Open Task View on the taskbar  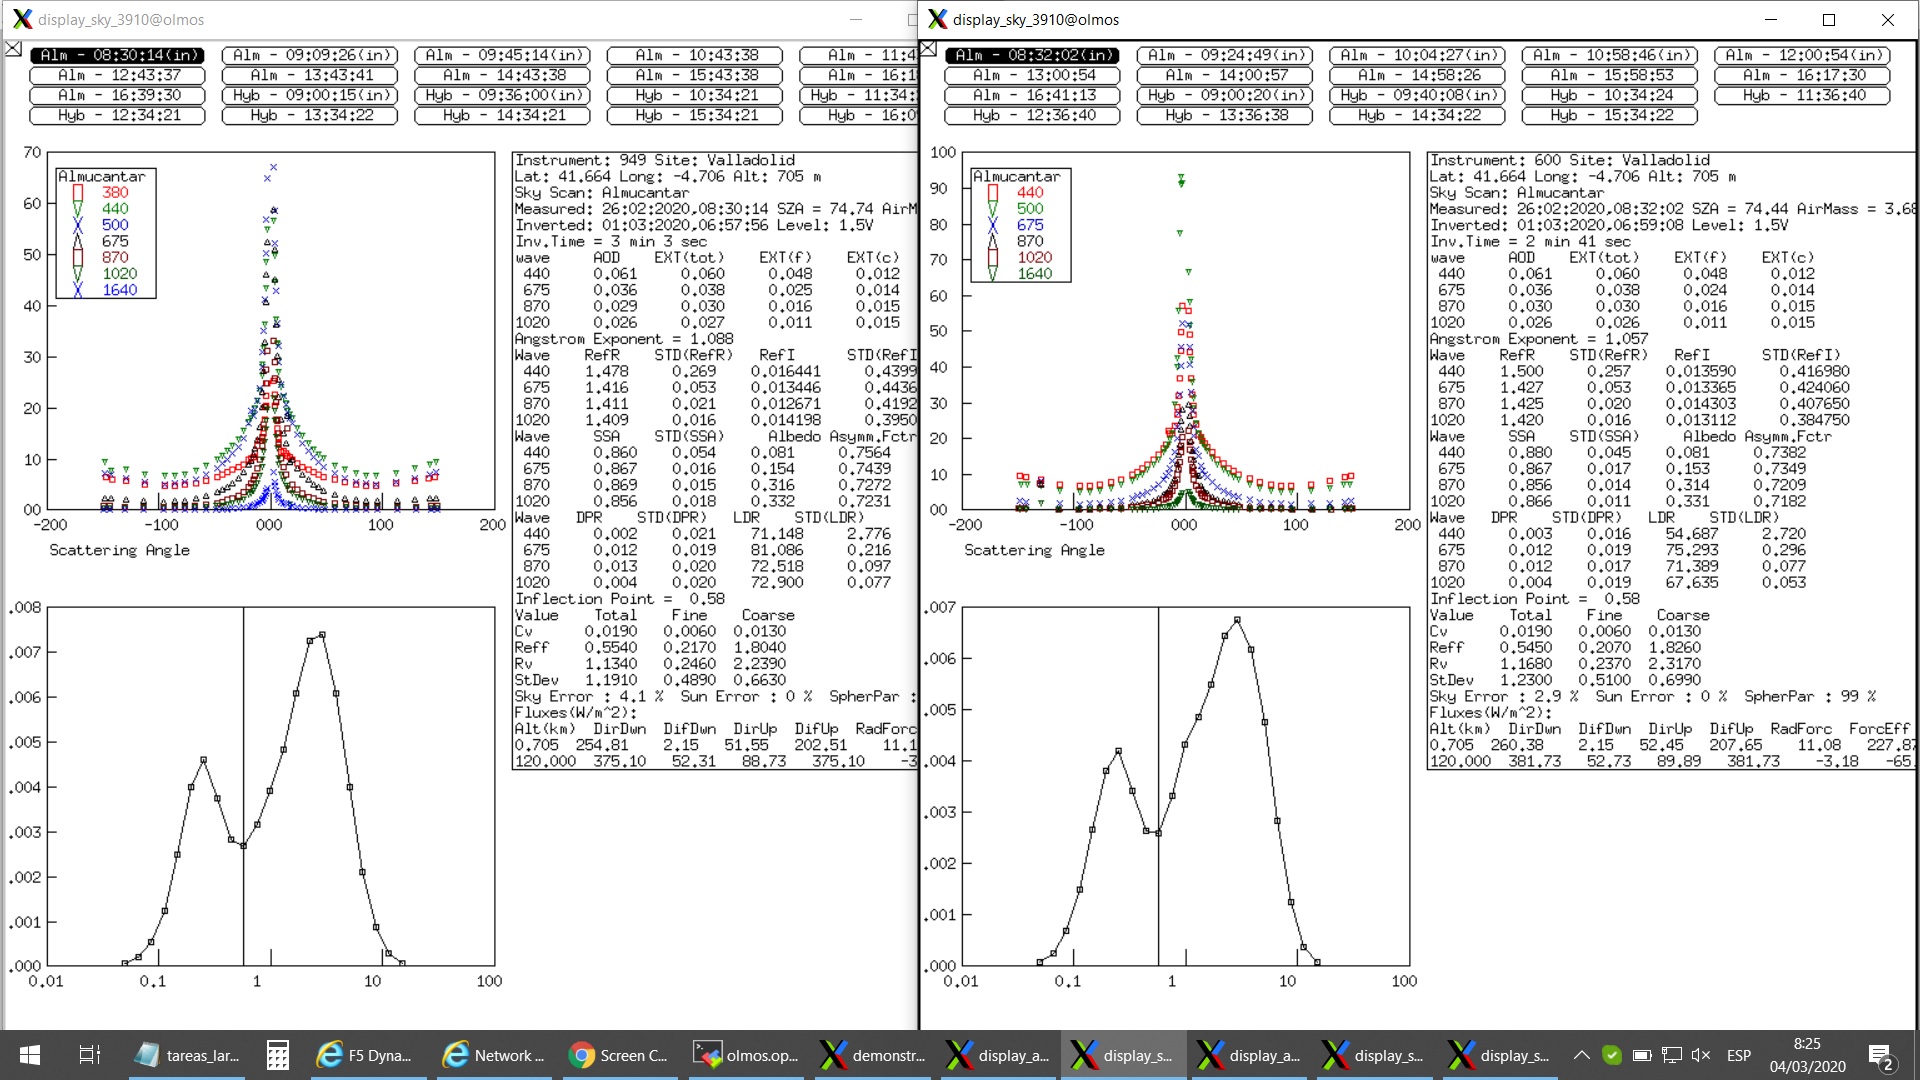(x=89, y=1055)
